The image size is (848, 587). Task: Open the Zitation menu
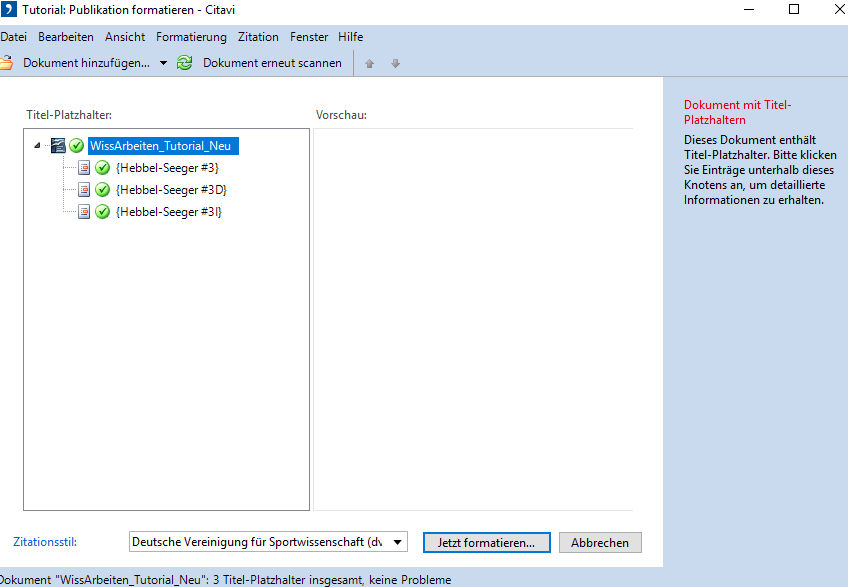coord(258,37)
